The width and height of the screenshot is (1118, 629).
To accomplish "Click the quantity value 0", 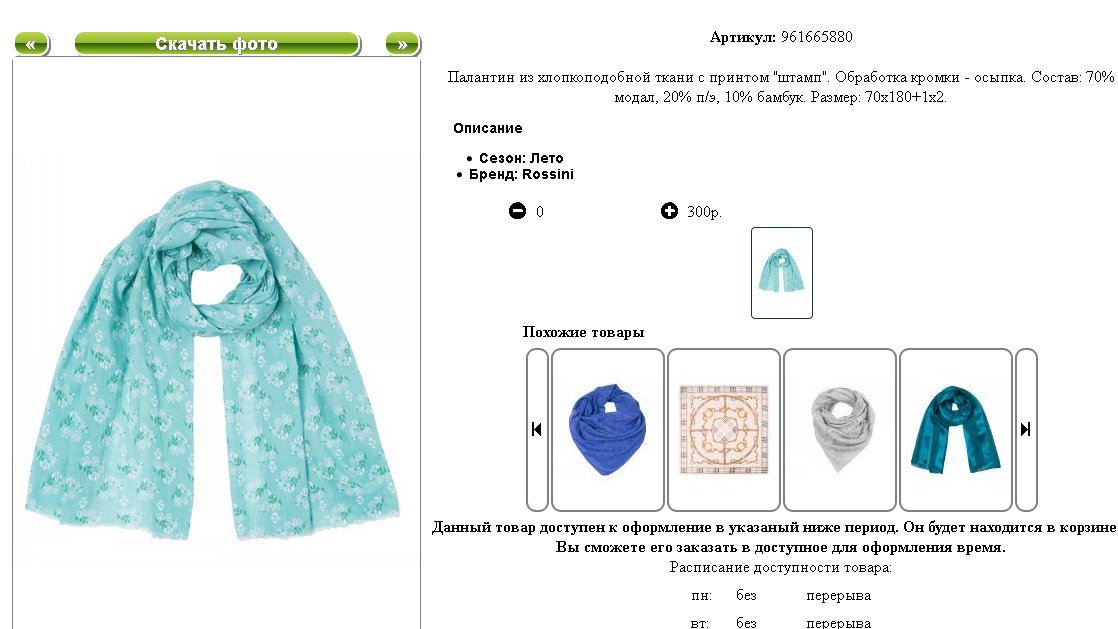I will pyautogui.click(x=540, y=212).
